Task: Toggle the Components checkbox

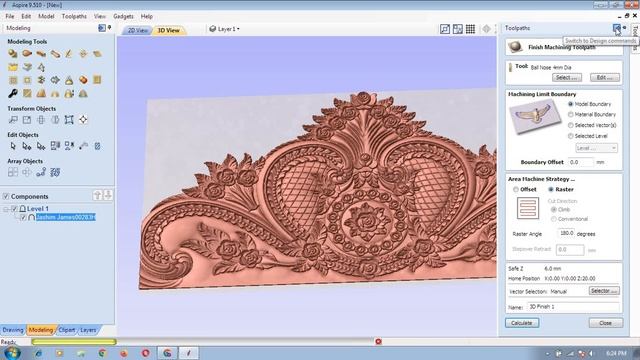Action: click(6, 196)
